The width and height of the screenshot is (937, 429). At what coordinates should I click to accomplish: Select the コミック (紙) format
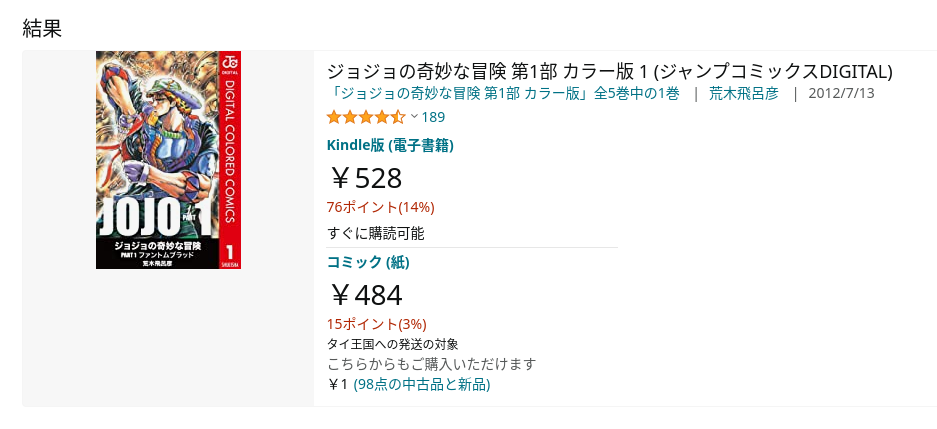pos(368,262)
